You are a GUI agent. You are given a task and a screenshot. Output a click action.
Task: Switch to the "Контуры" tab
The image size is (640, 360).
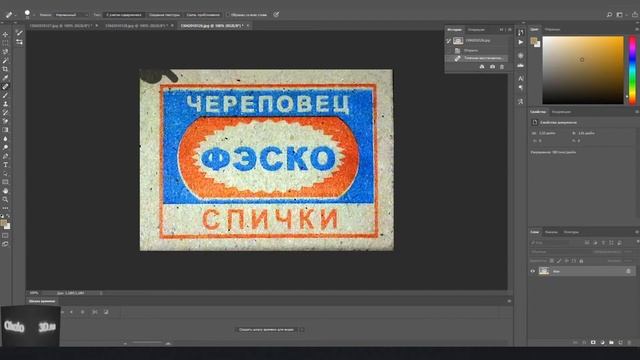pyautogui.click(x=571, y=232)
